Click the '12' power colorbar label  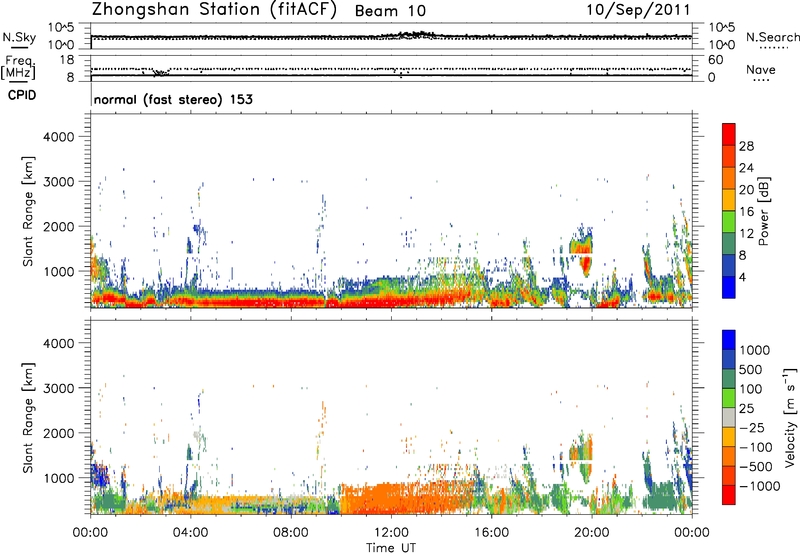tap(746, 234)
